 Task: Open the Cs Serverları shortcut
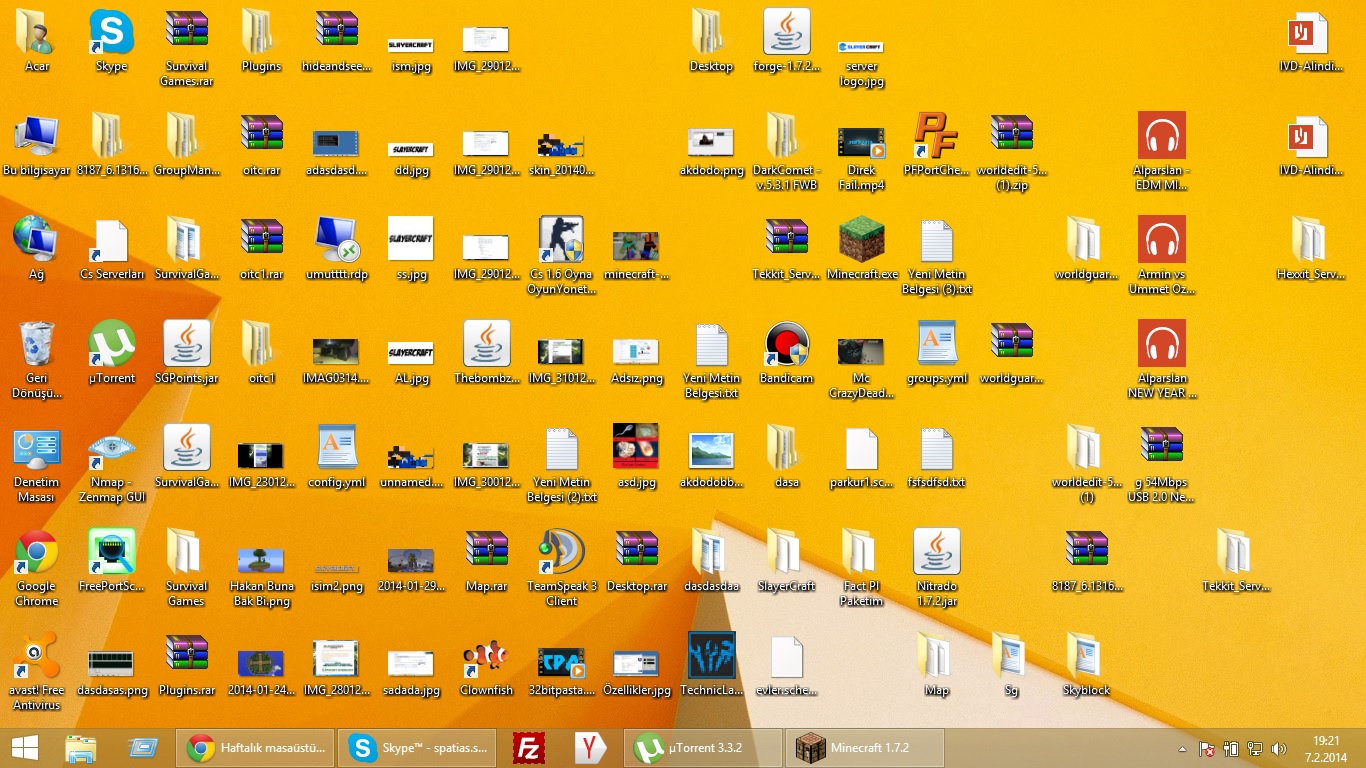pyautogui.click(x=111, y=250)
